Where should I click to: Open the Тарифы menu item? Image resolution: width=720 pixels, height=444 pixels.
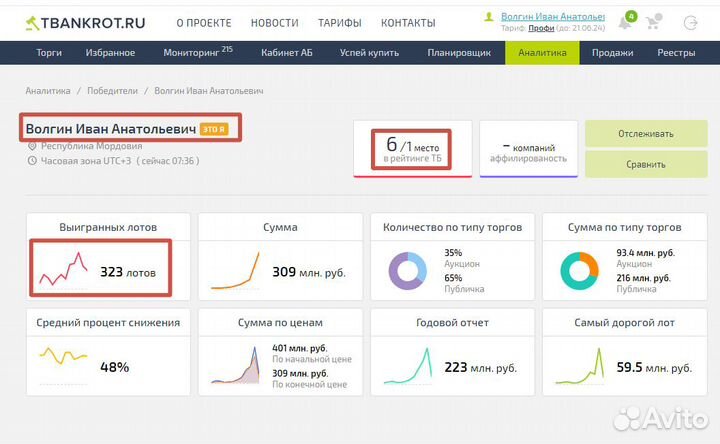click(339, 23)
